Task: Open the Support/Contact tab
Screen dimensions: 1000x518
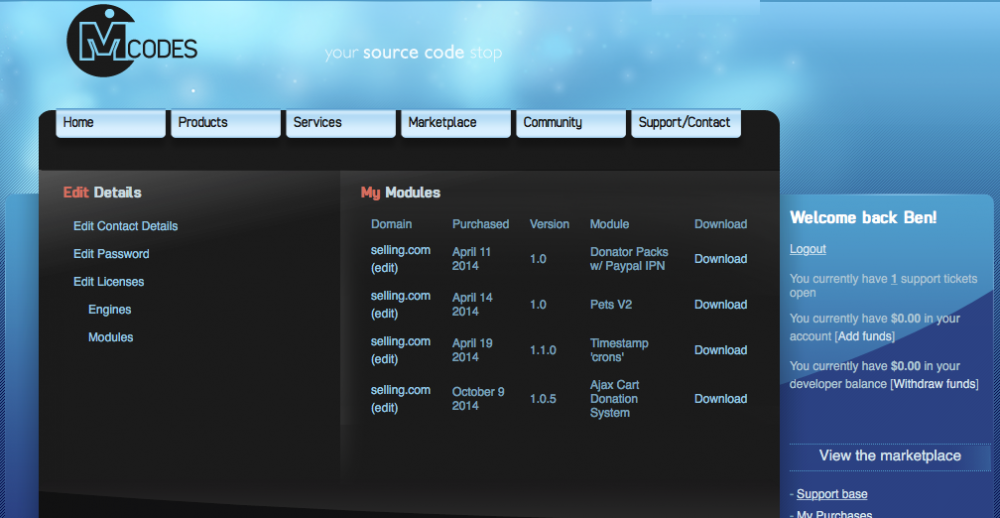Action: click(685, 123)
